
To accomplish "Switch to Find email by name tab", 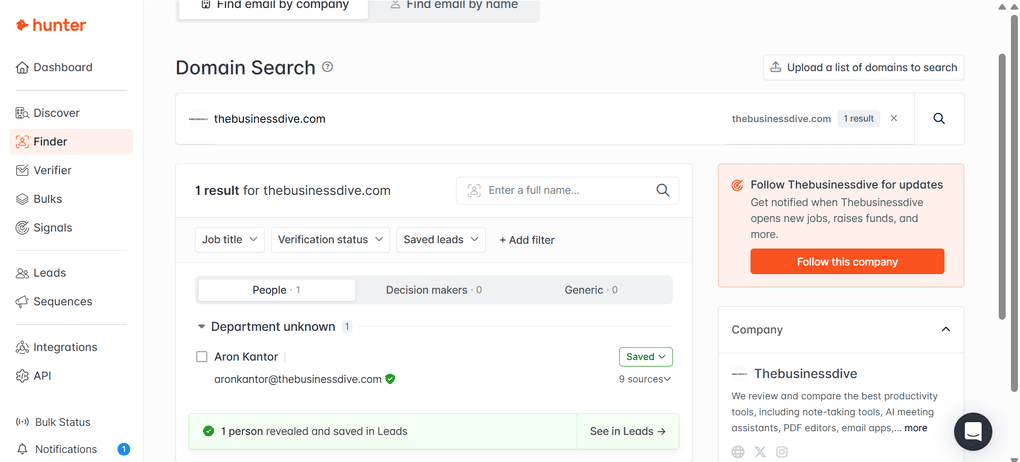I will tap(453, 5).
